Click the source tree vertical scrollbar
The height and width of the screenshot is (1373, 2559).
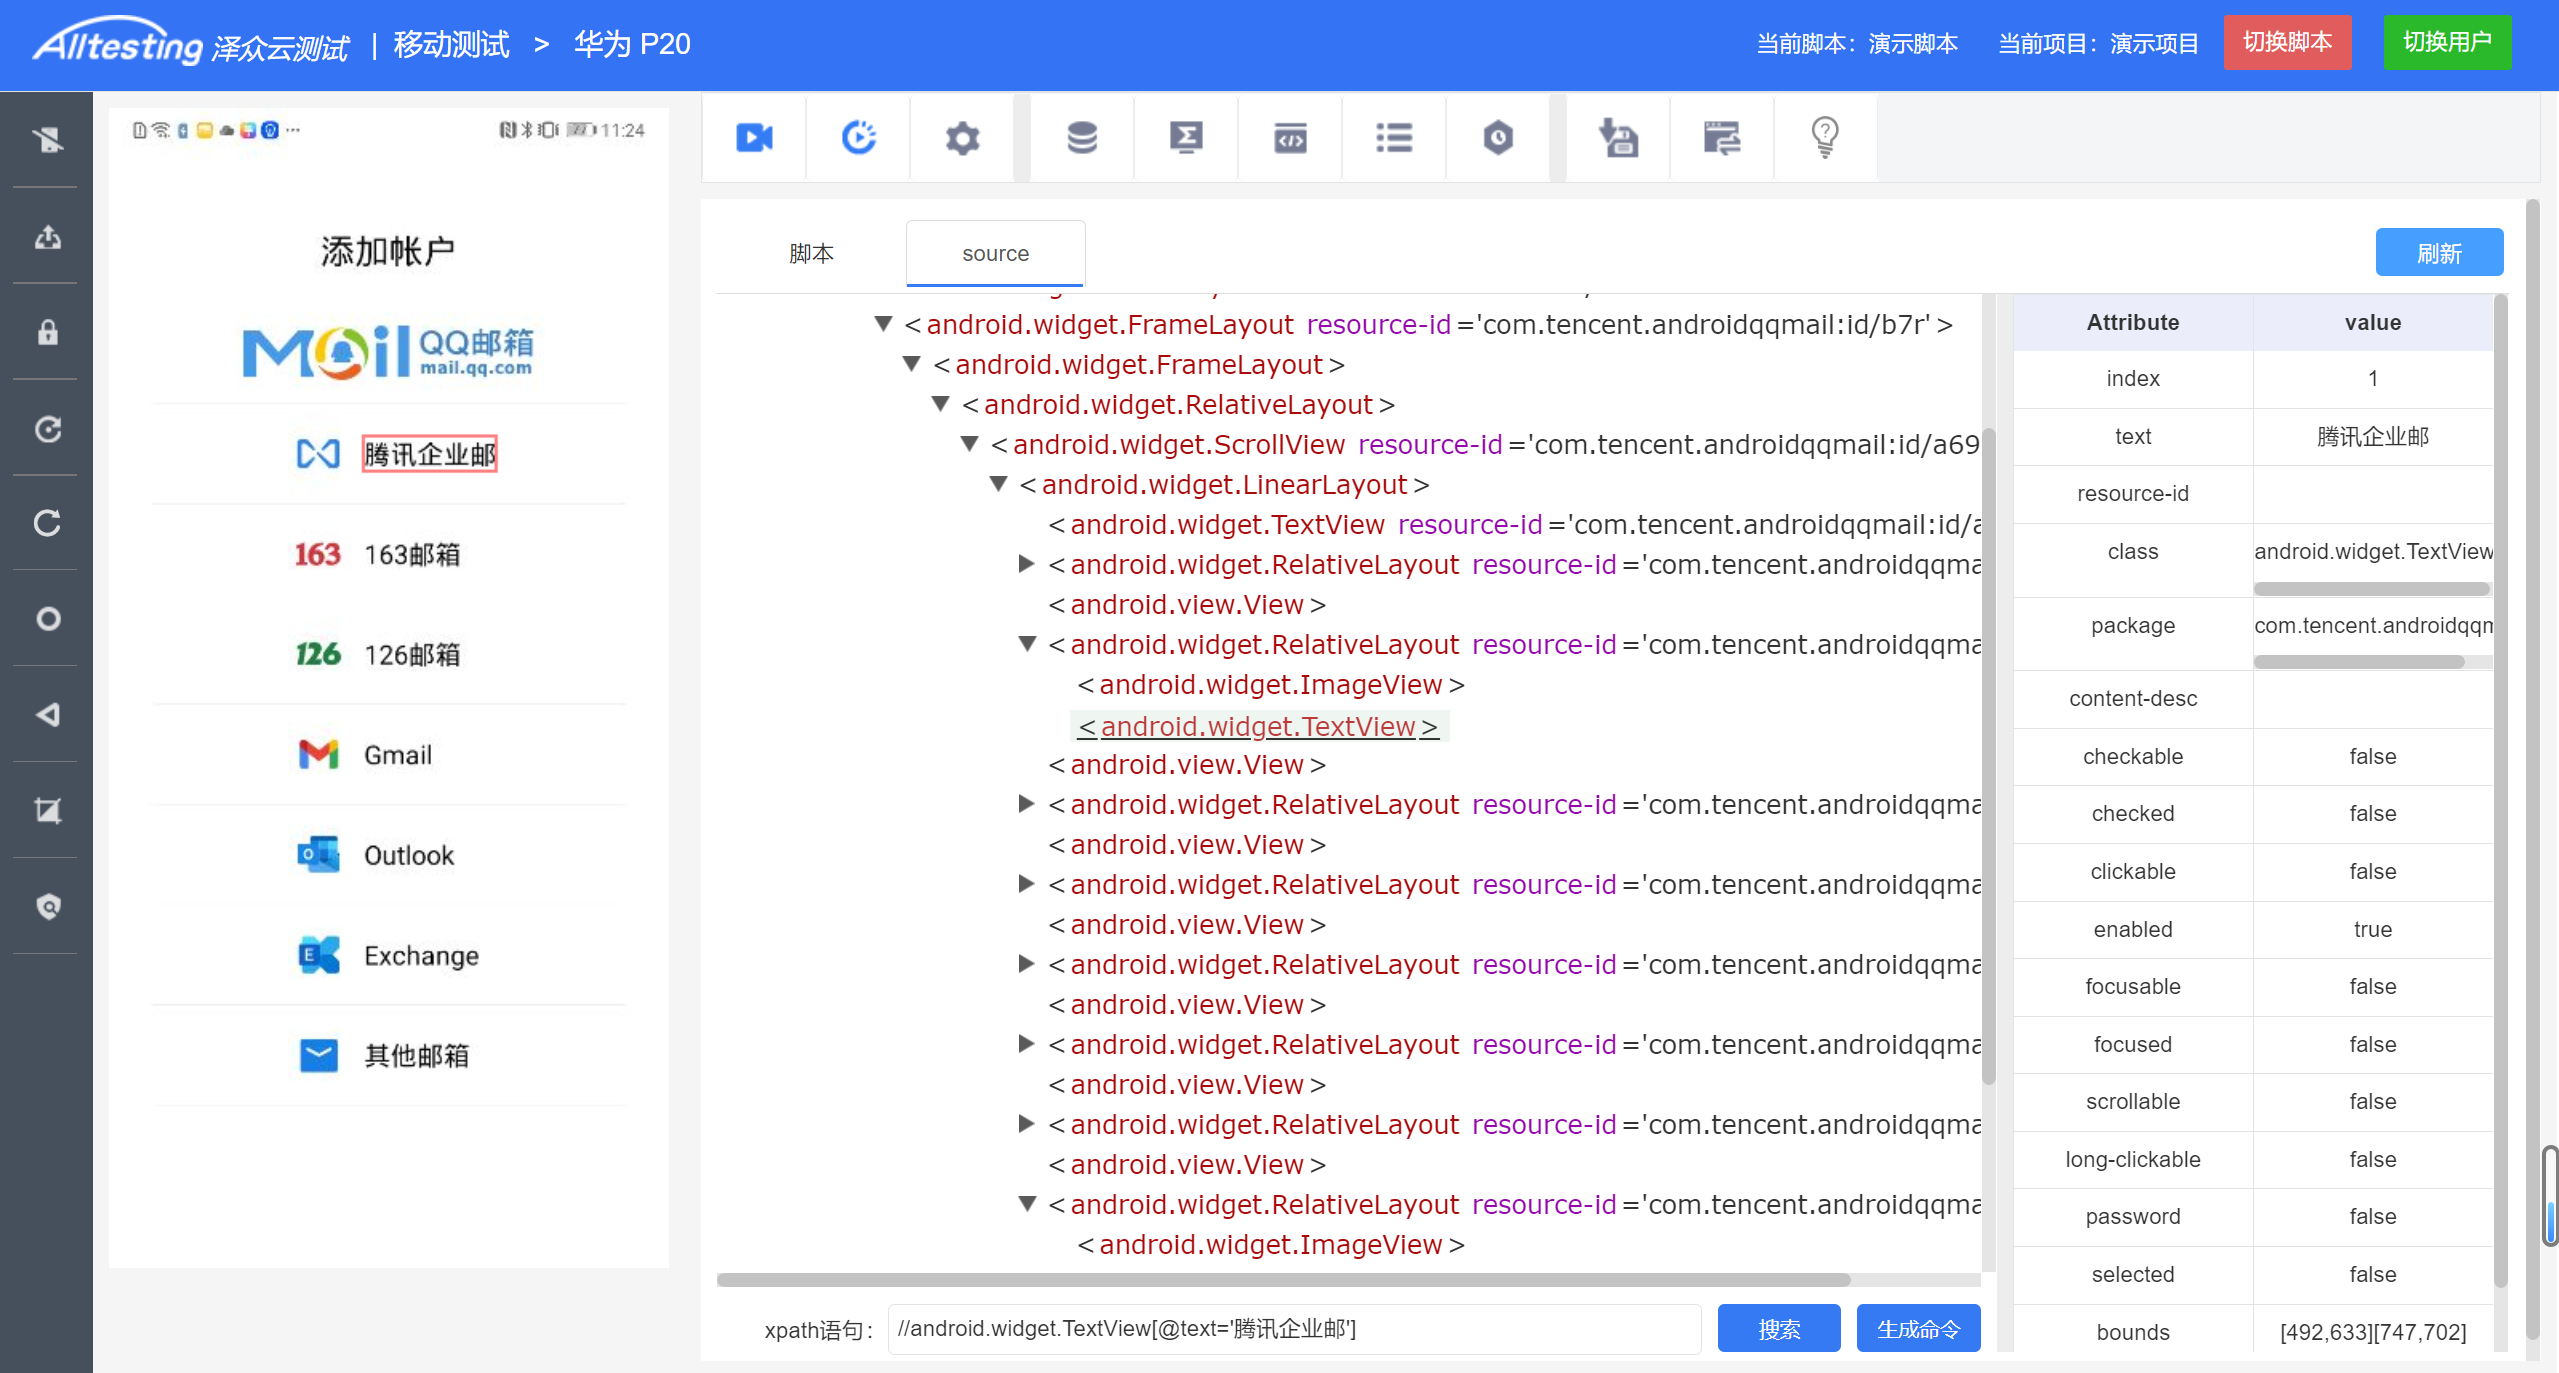1989,755
